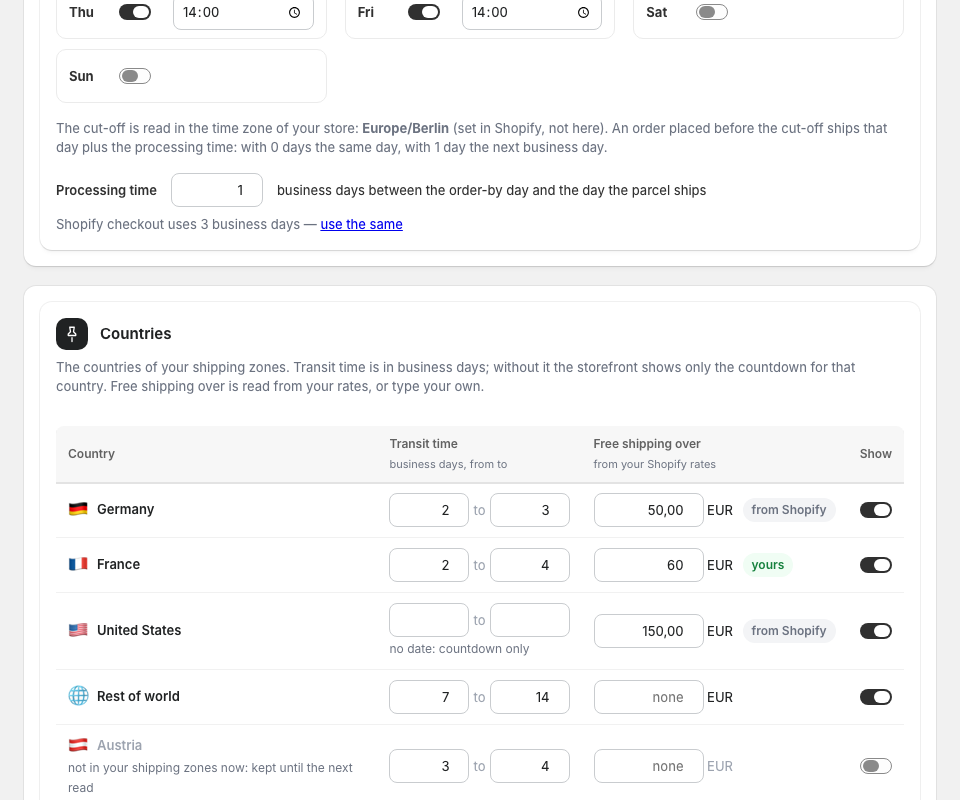Edit Germany transit time from field
This screenshot has width=960, height=800.
click(429, 510)
